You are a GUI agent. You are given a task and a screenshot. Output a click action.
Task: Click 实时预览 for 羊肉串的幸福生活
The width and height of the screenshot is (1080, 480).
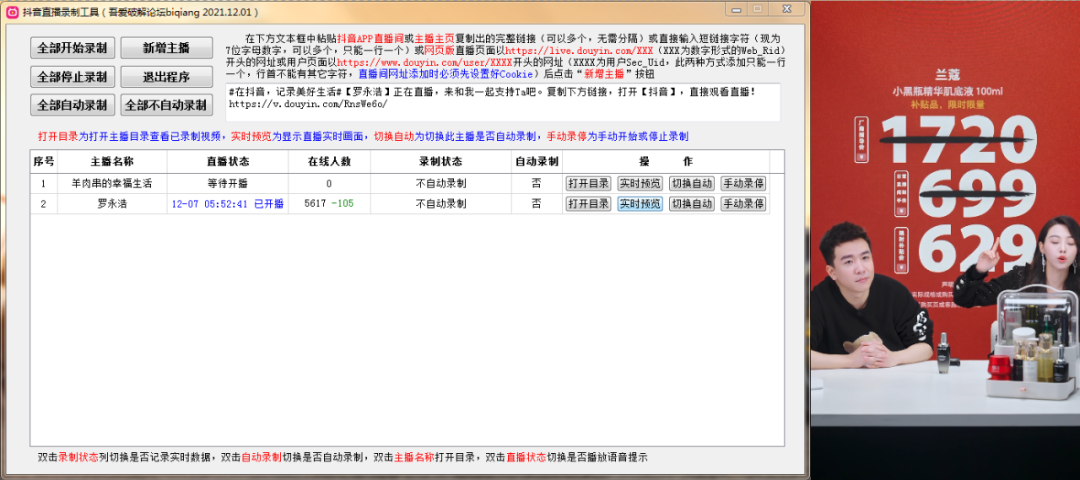[x=640, y=184]
